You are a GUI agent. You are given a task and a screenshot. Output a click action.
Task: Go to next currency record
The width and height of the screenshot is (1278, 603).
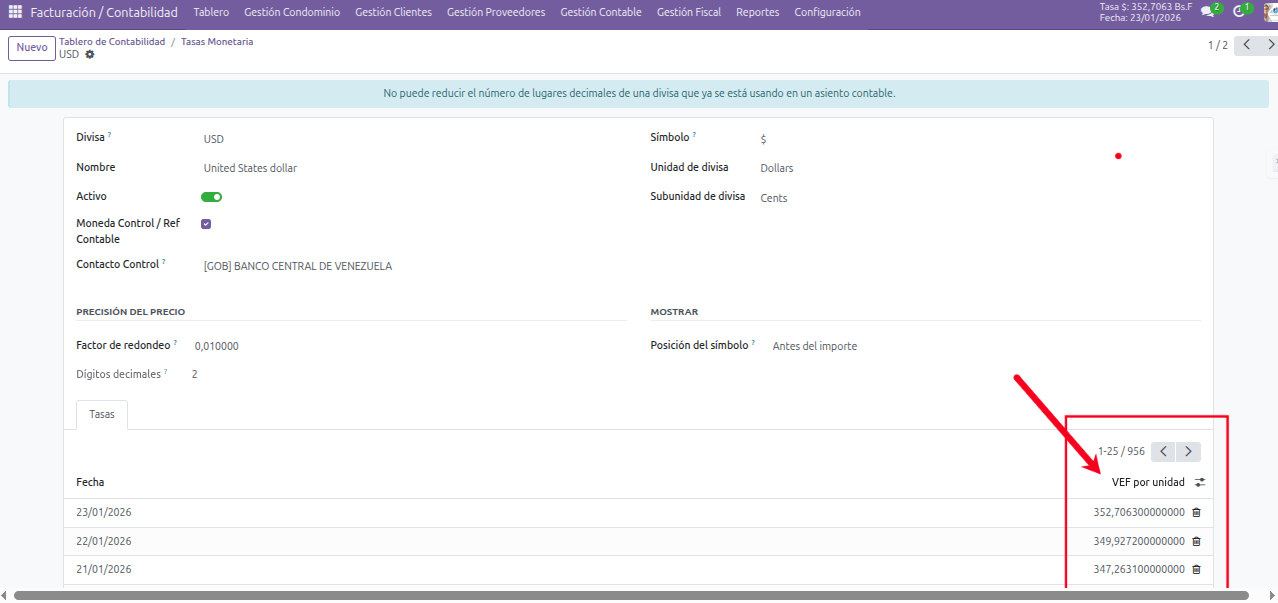coord(1271,45)
